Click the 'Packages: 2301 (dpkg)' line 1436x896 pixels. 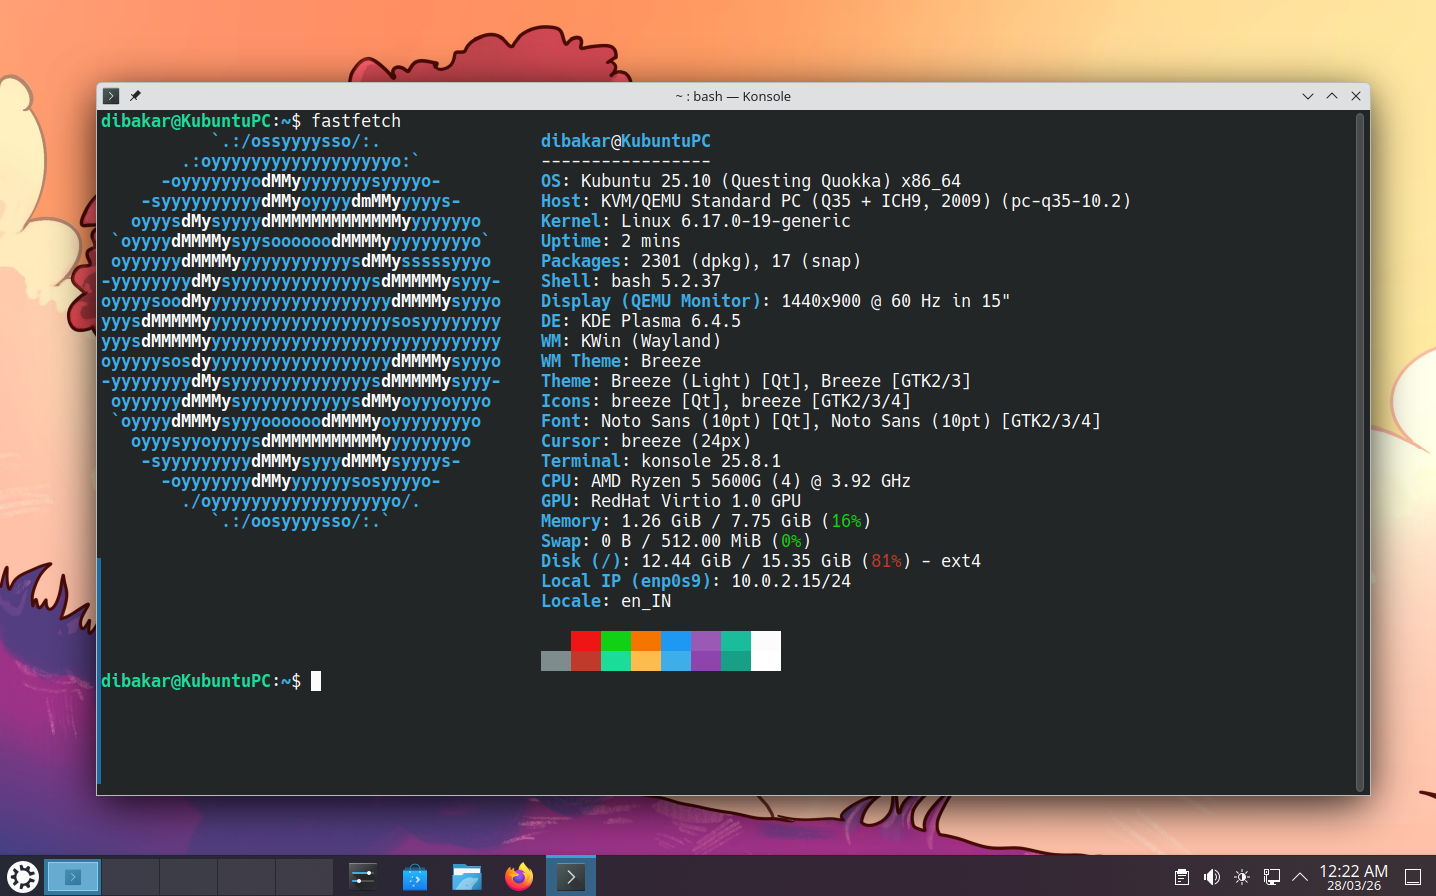point(701,261)
